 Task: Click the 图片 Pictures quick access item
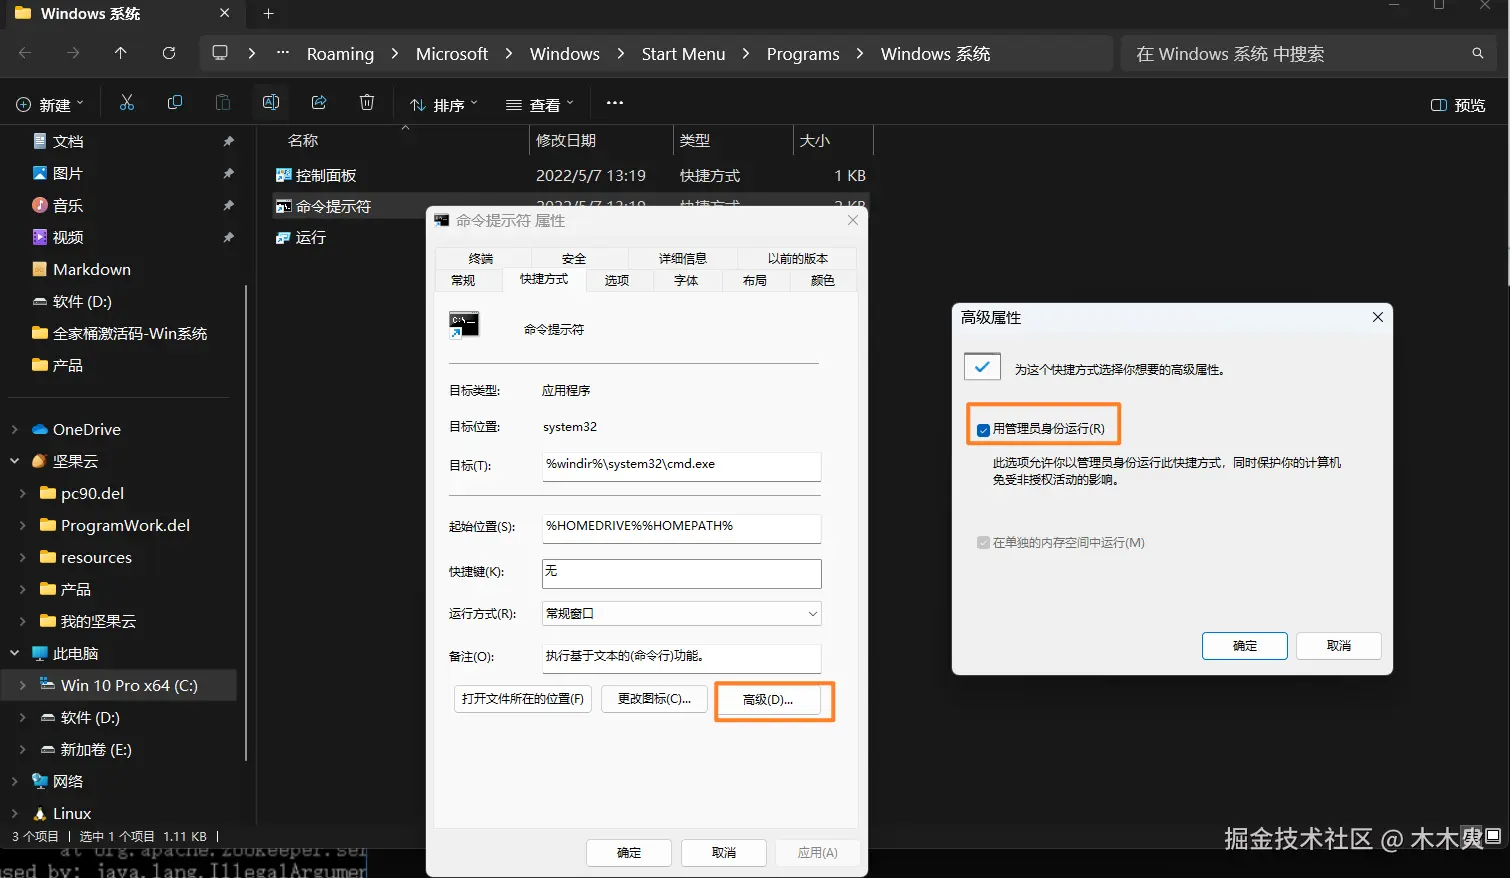(x=68, y=173)
